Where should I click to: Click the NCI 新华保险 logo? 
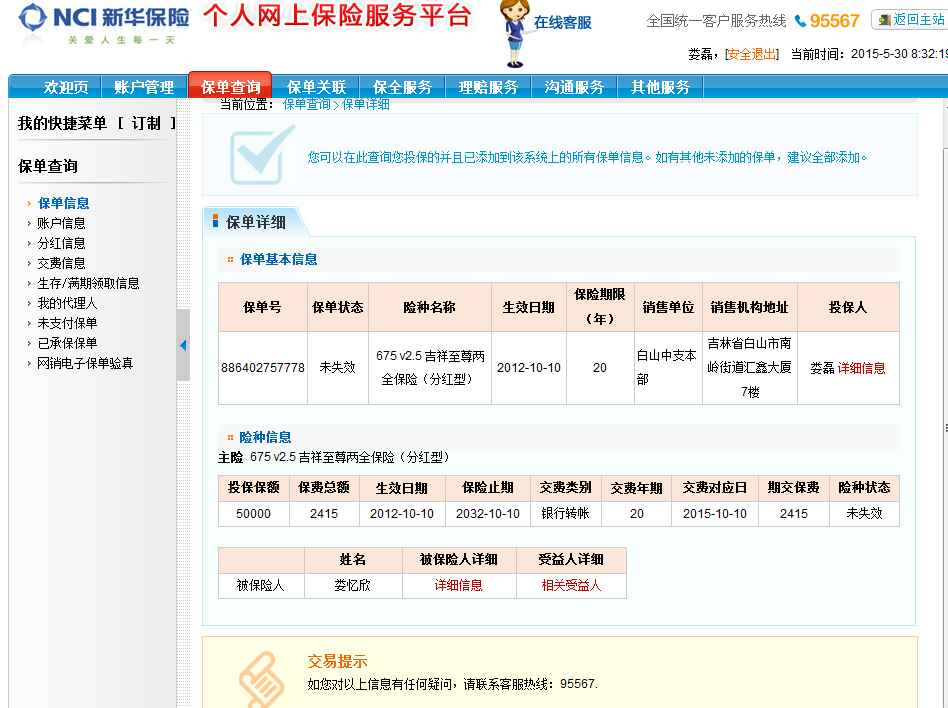pos(104,23)
